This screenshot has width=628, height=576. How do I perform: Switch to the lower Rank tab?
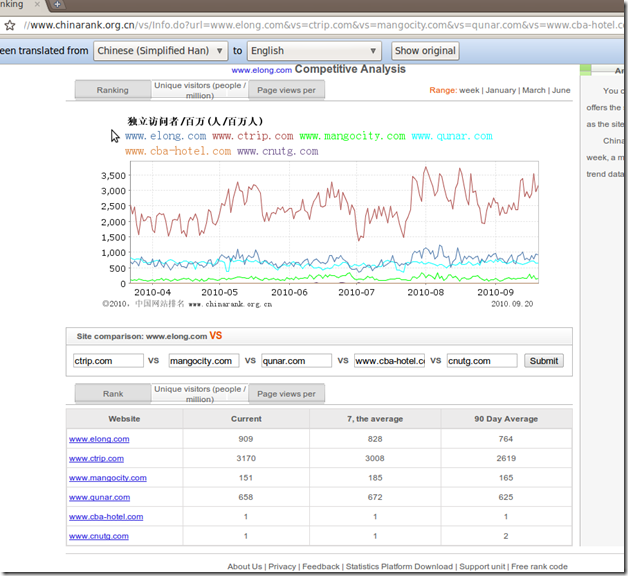(x=112, y=394)
